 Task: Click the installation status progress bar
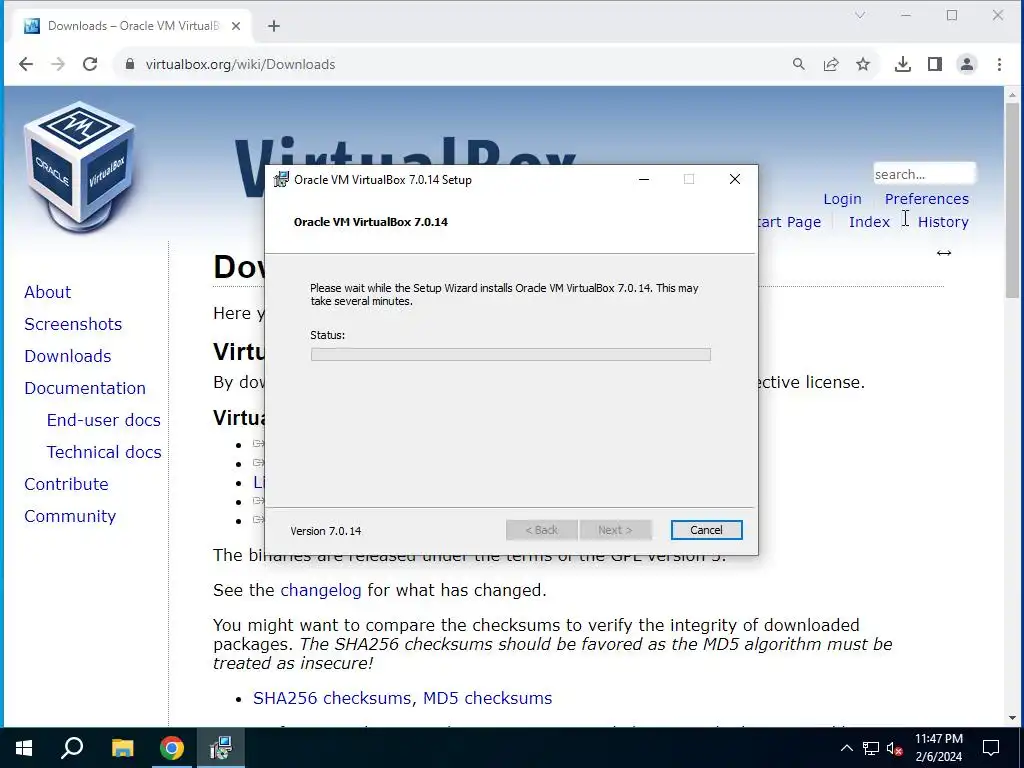(x=511, y=355)
